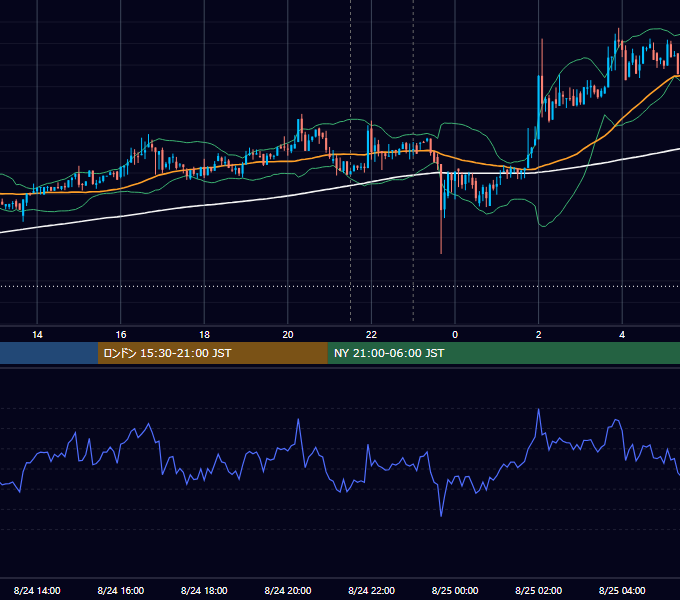Click the 22 hour label on the price chart axis
Viewport: 680px width, 600px height.
(x=371, y=335)
